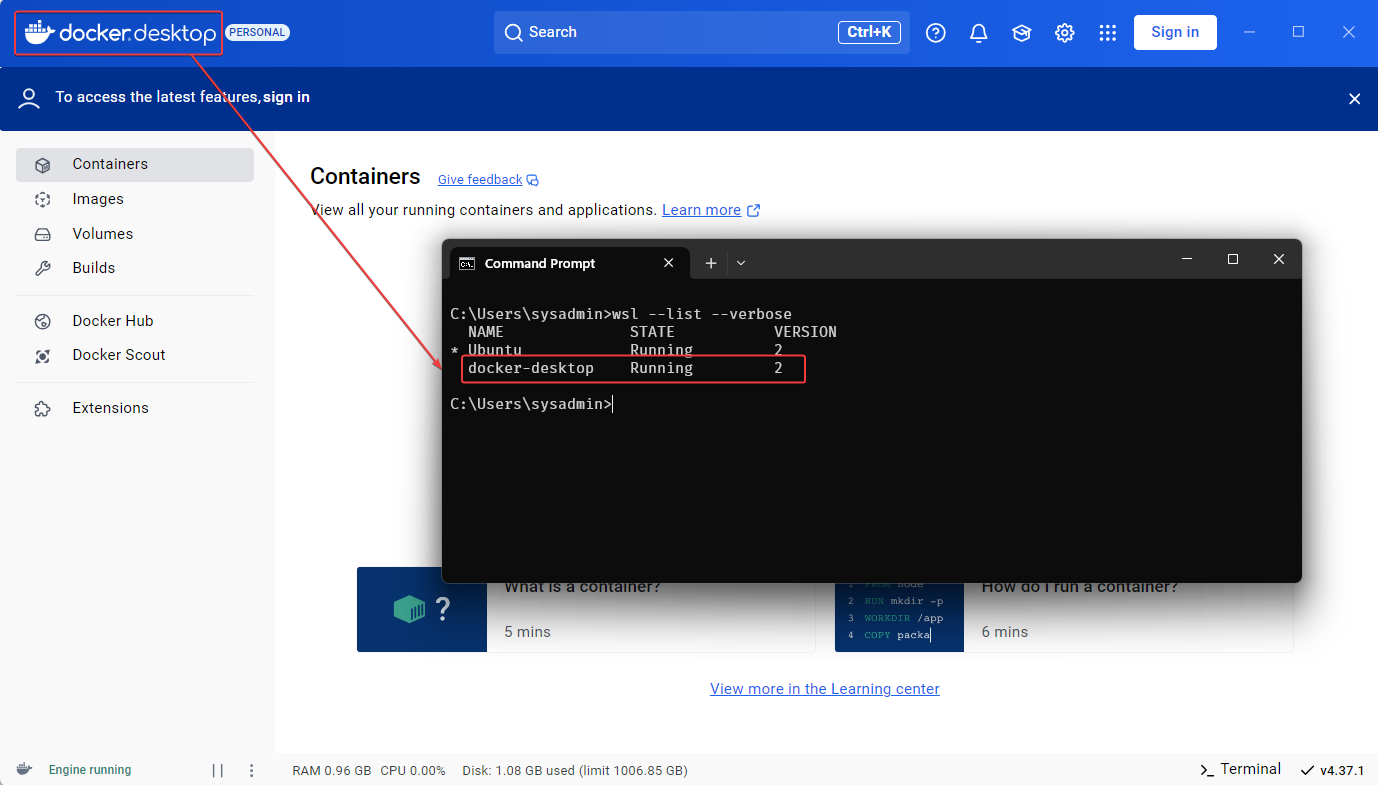Click the search bar
The width and height of the screenshot is (1378, 785).
701,32
